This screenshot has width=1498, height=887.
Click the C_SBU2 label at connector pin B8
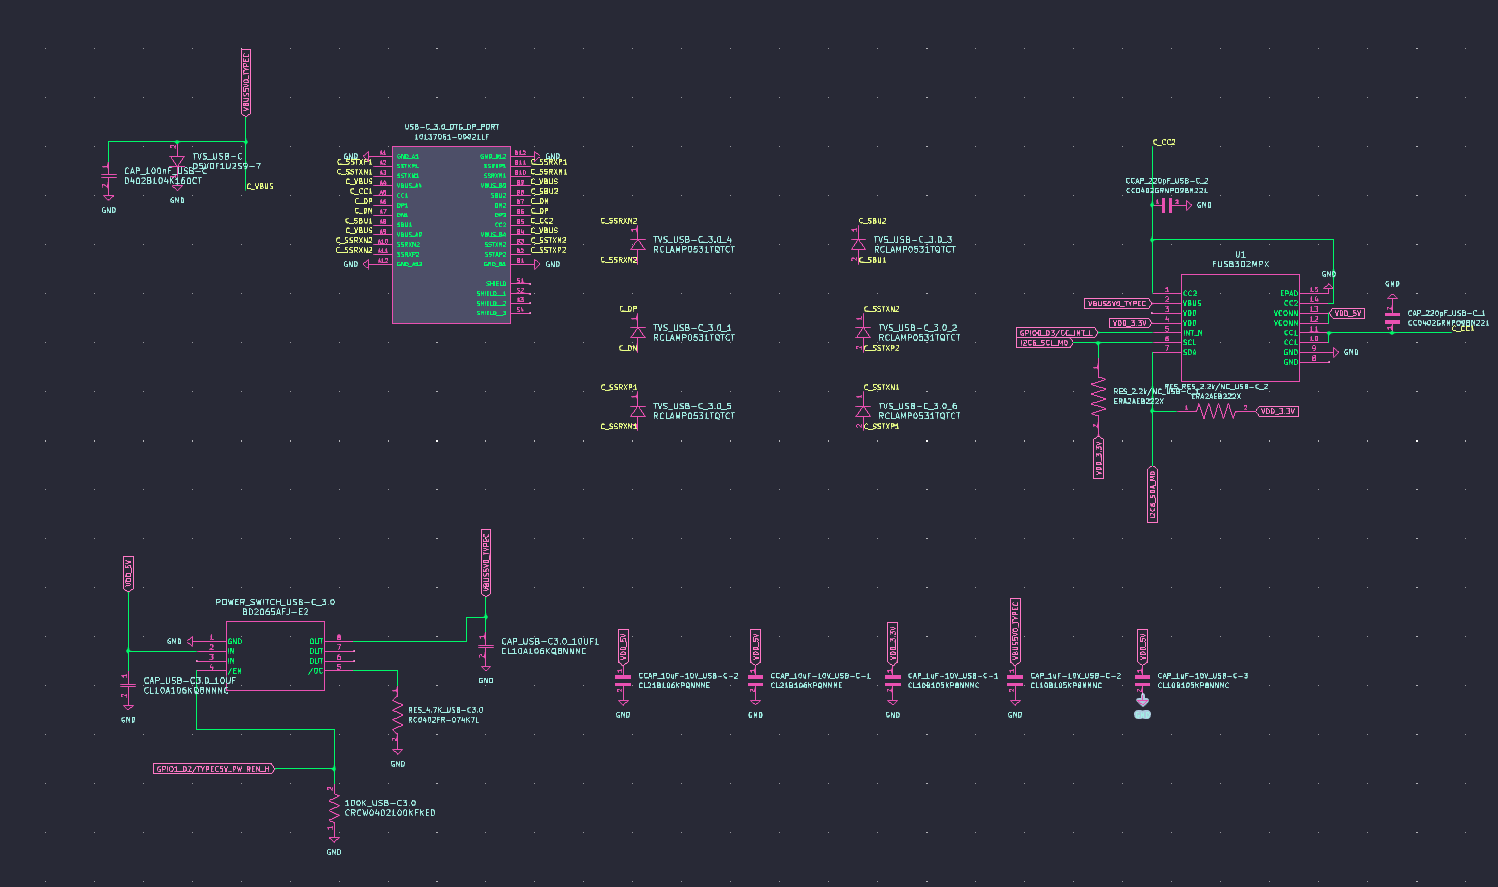click(x=544, y=191)
